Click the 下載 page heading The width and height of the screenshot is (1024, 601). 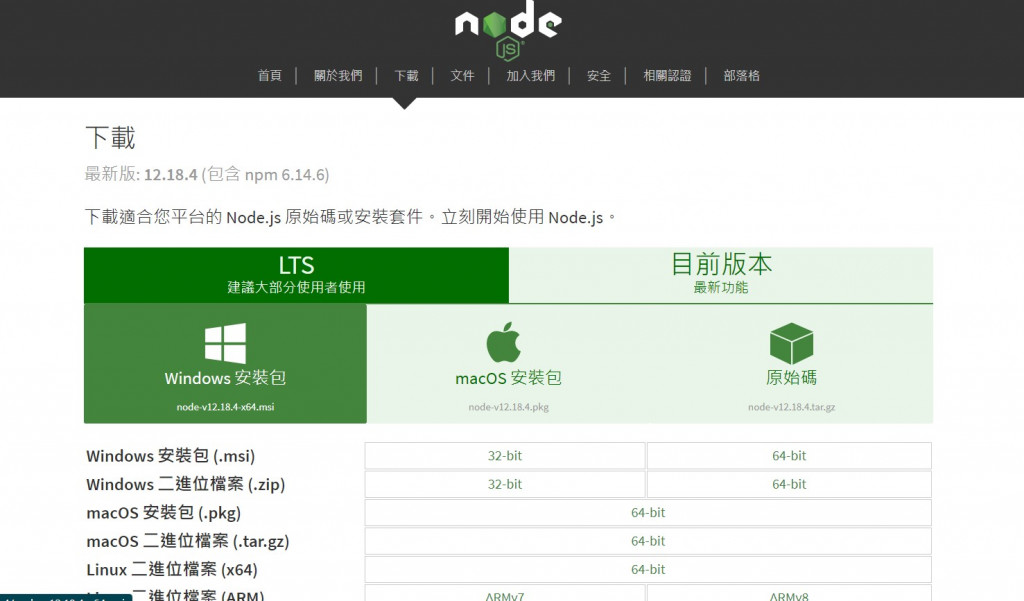[x=110, y=138]
